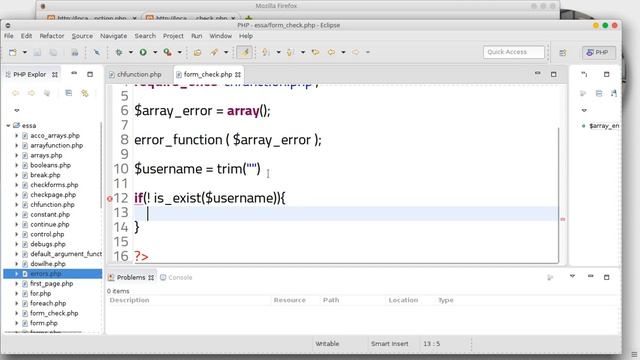Image resolution: width=640 pixels, height=360 pixels.
Task: Expand the chfunction.php tree node
Action: click(16, 204)
